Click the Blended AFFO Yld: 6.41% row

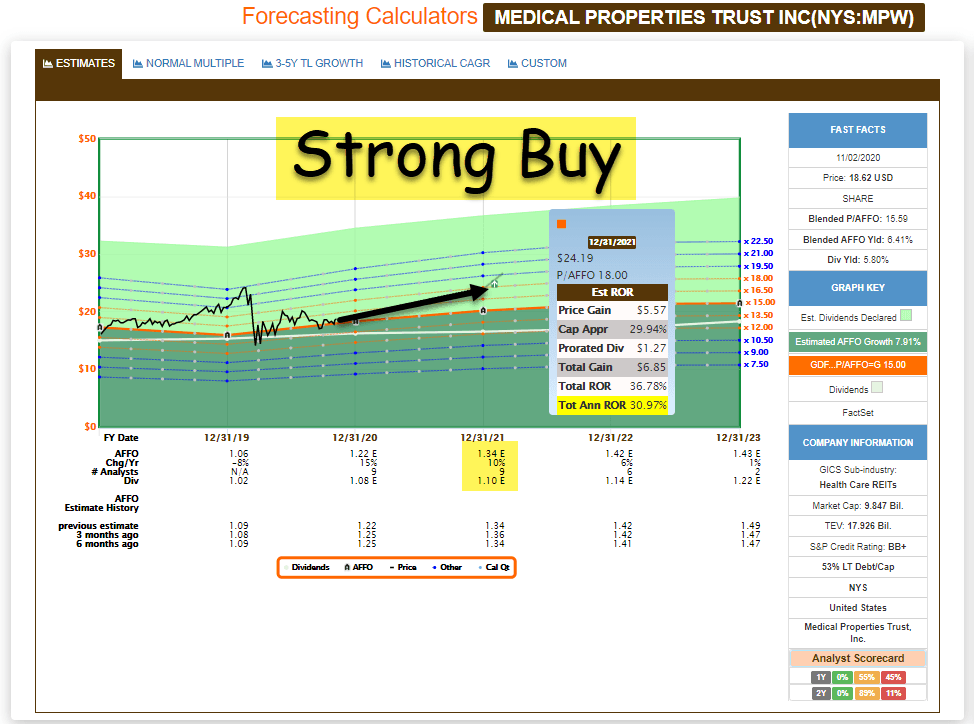click(x=858, y=240)
